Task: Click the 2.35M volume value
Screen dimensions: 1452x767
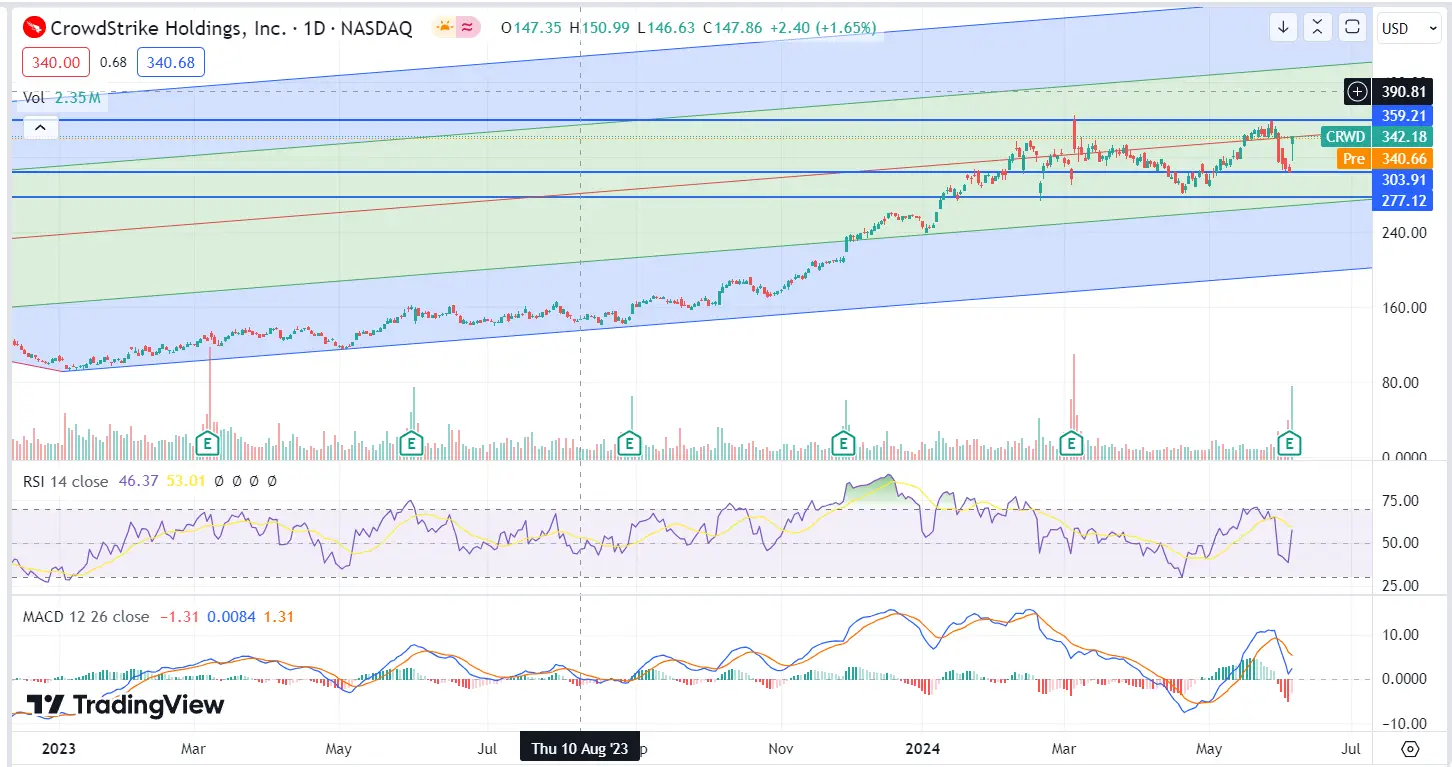Action: (76, 98)
